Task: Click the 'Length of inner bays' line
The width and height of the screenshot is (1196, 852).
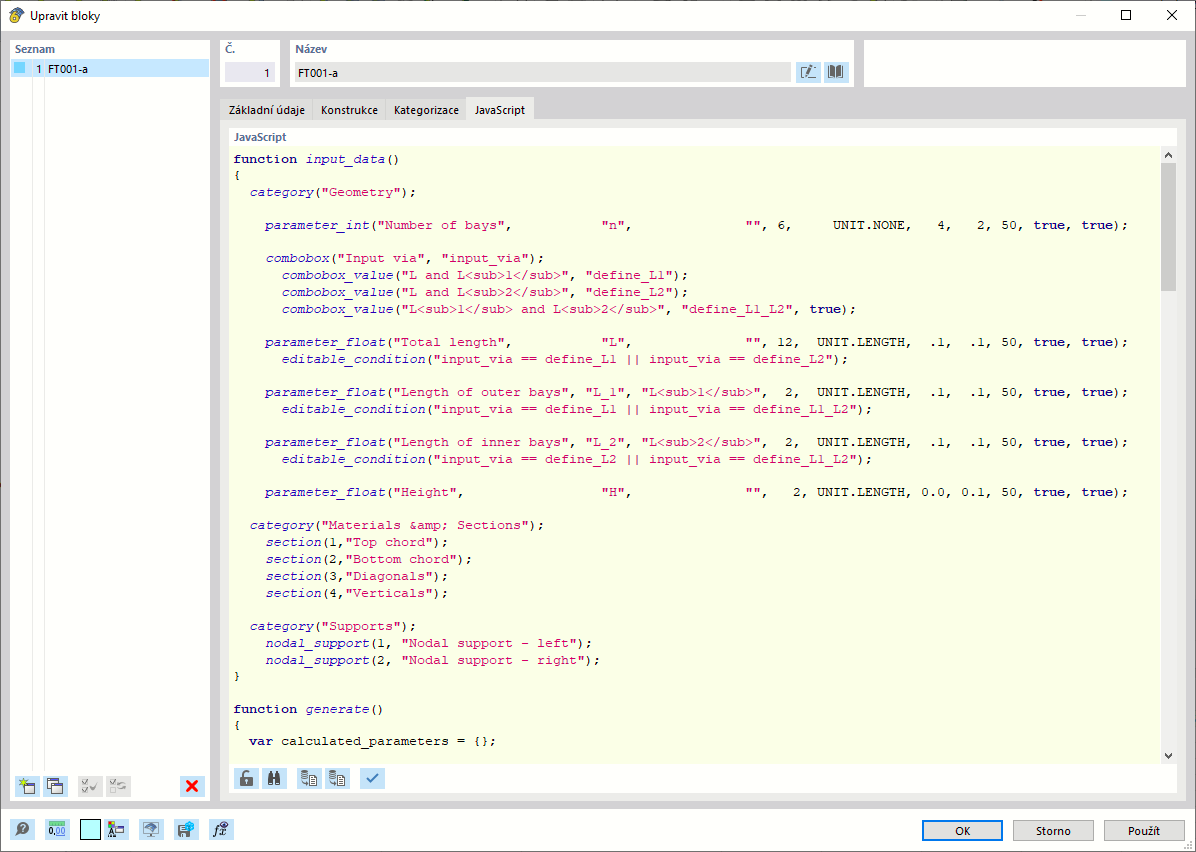Action: [x=696, y=442]
